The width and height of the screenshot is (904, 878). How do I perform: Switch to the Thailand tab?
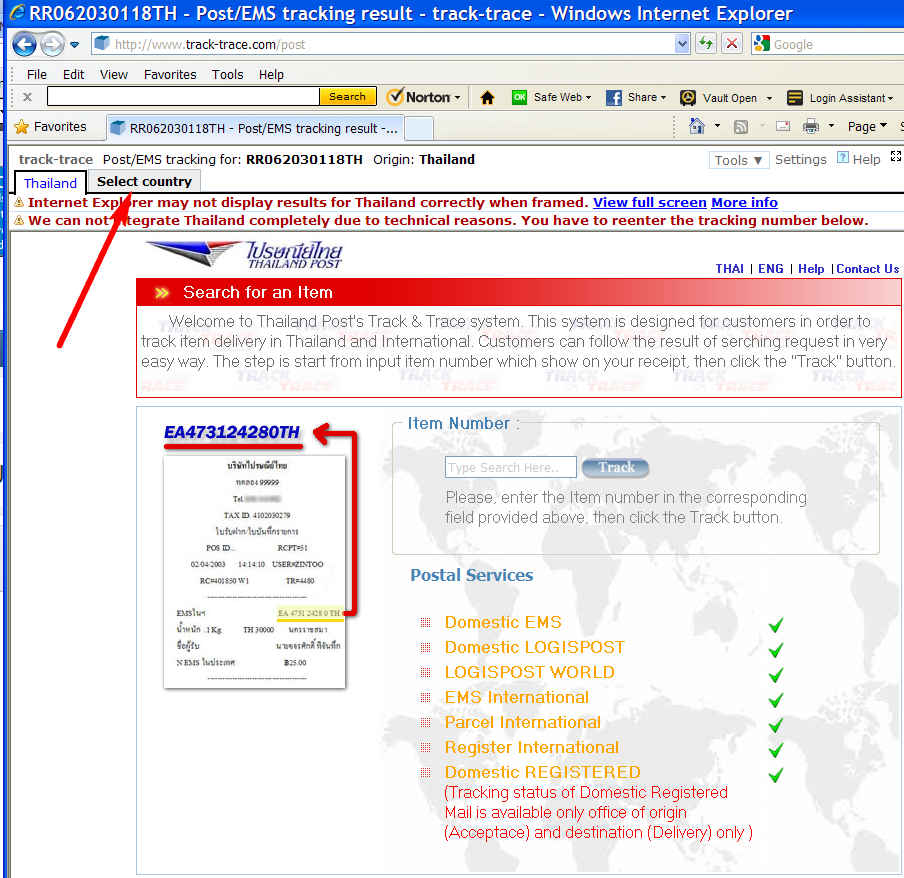(50, 183)
